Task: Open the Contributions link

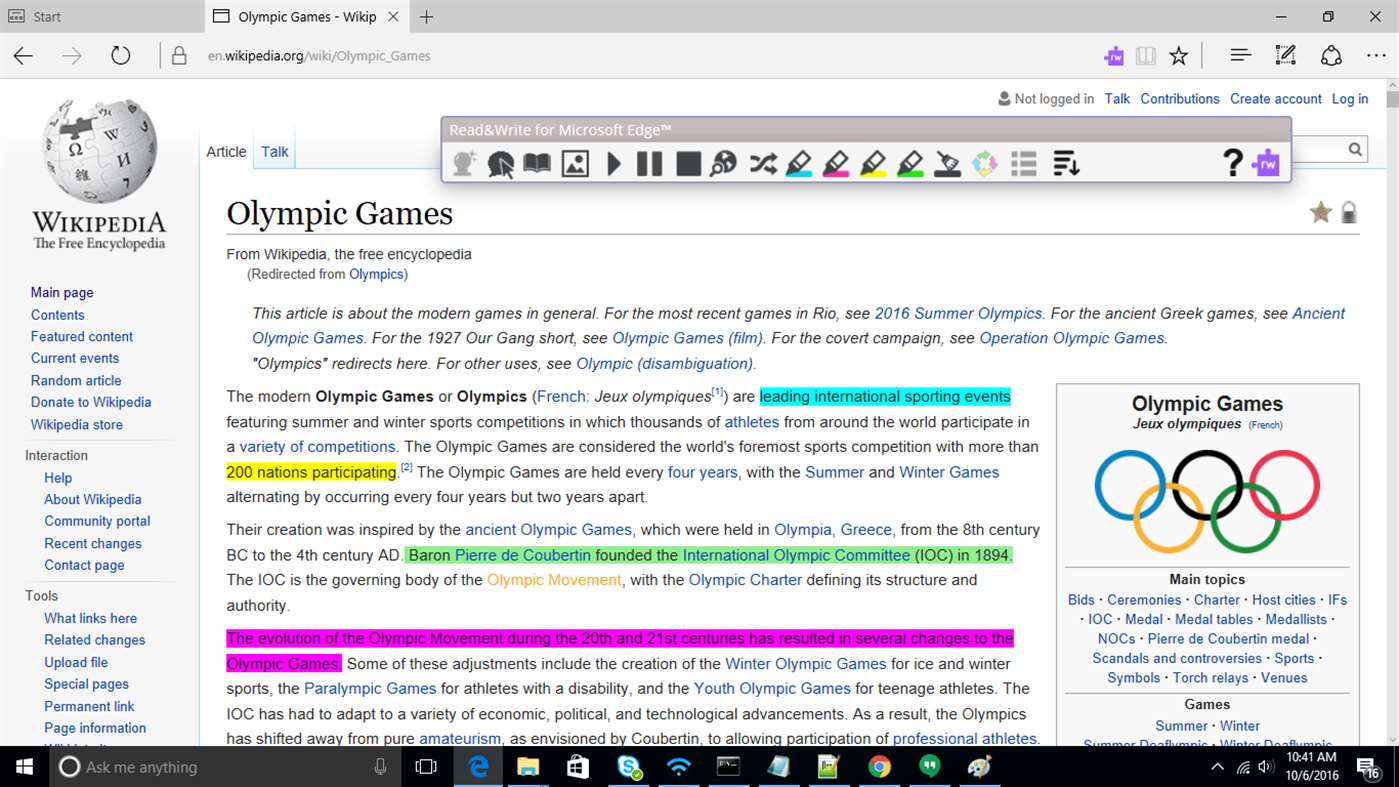Action: point(1180,98)
